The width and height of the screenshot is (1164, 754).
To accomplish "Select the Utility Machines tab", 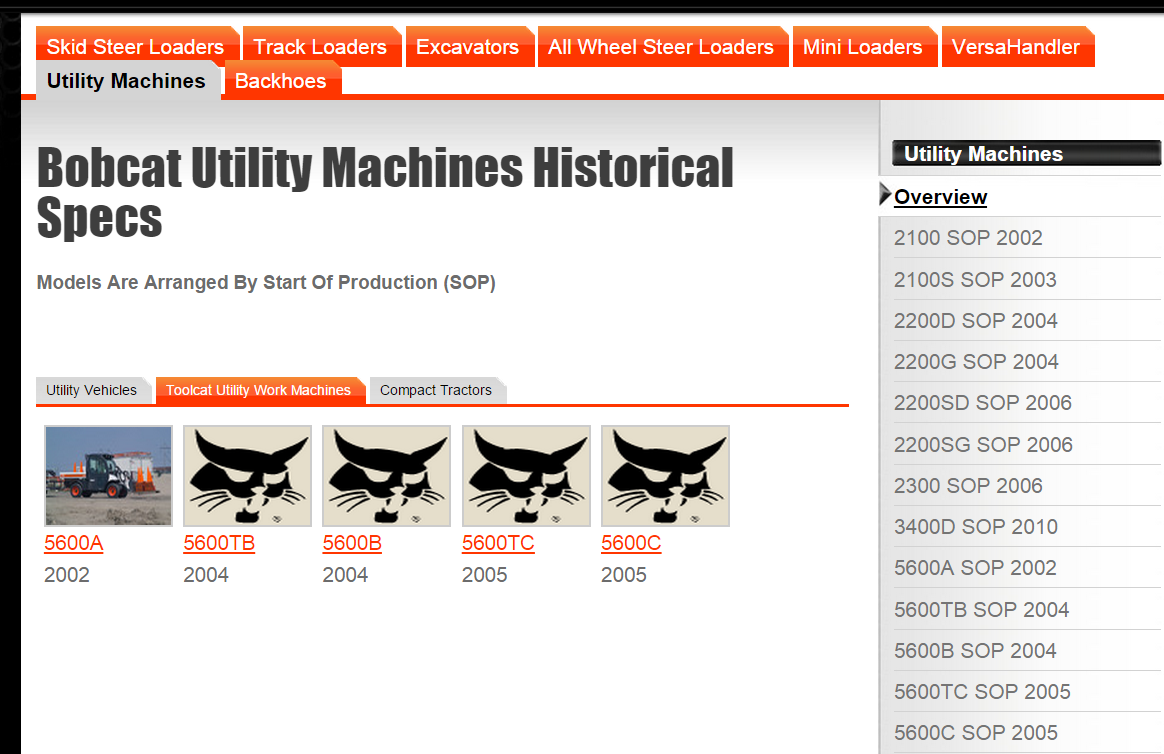I will (x=128, y=80).
